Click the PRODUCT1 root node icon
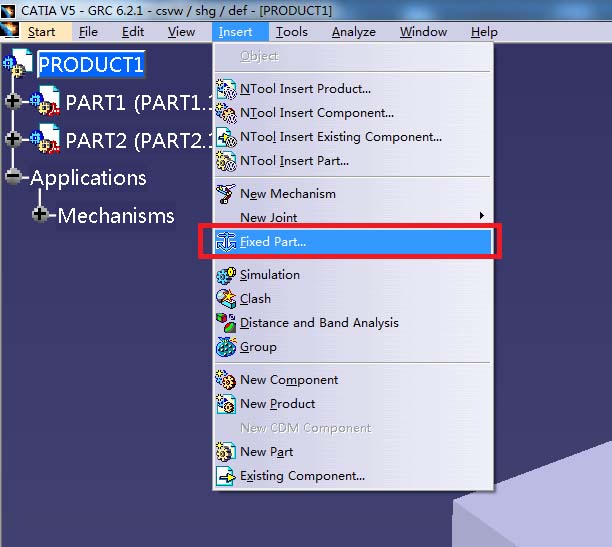This screenshot has height=547, width=612. tap(18, 63)
